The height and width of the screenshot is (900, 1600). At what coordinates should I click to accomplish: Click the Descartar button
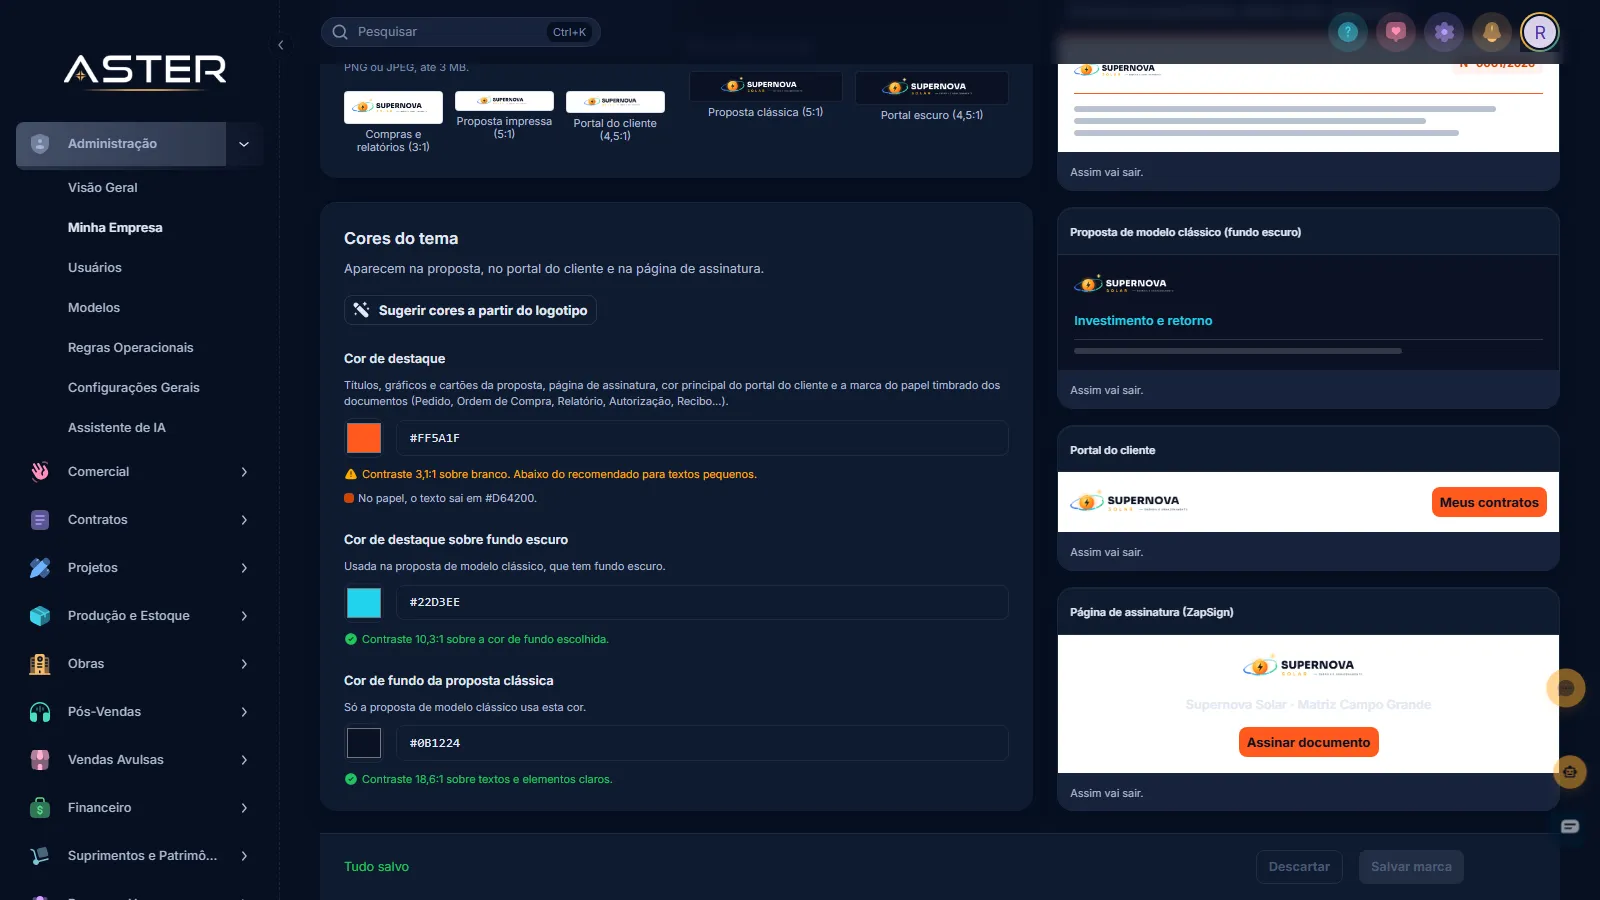click(x=1299, y=867)
